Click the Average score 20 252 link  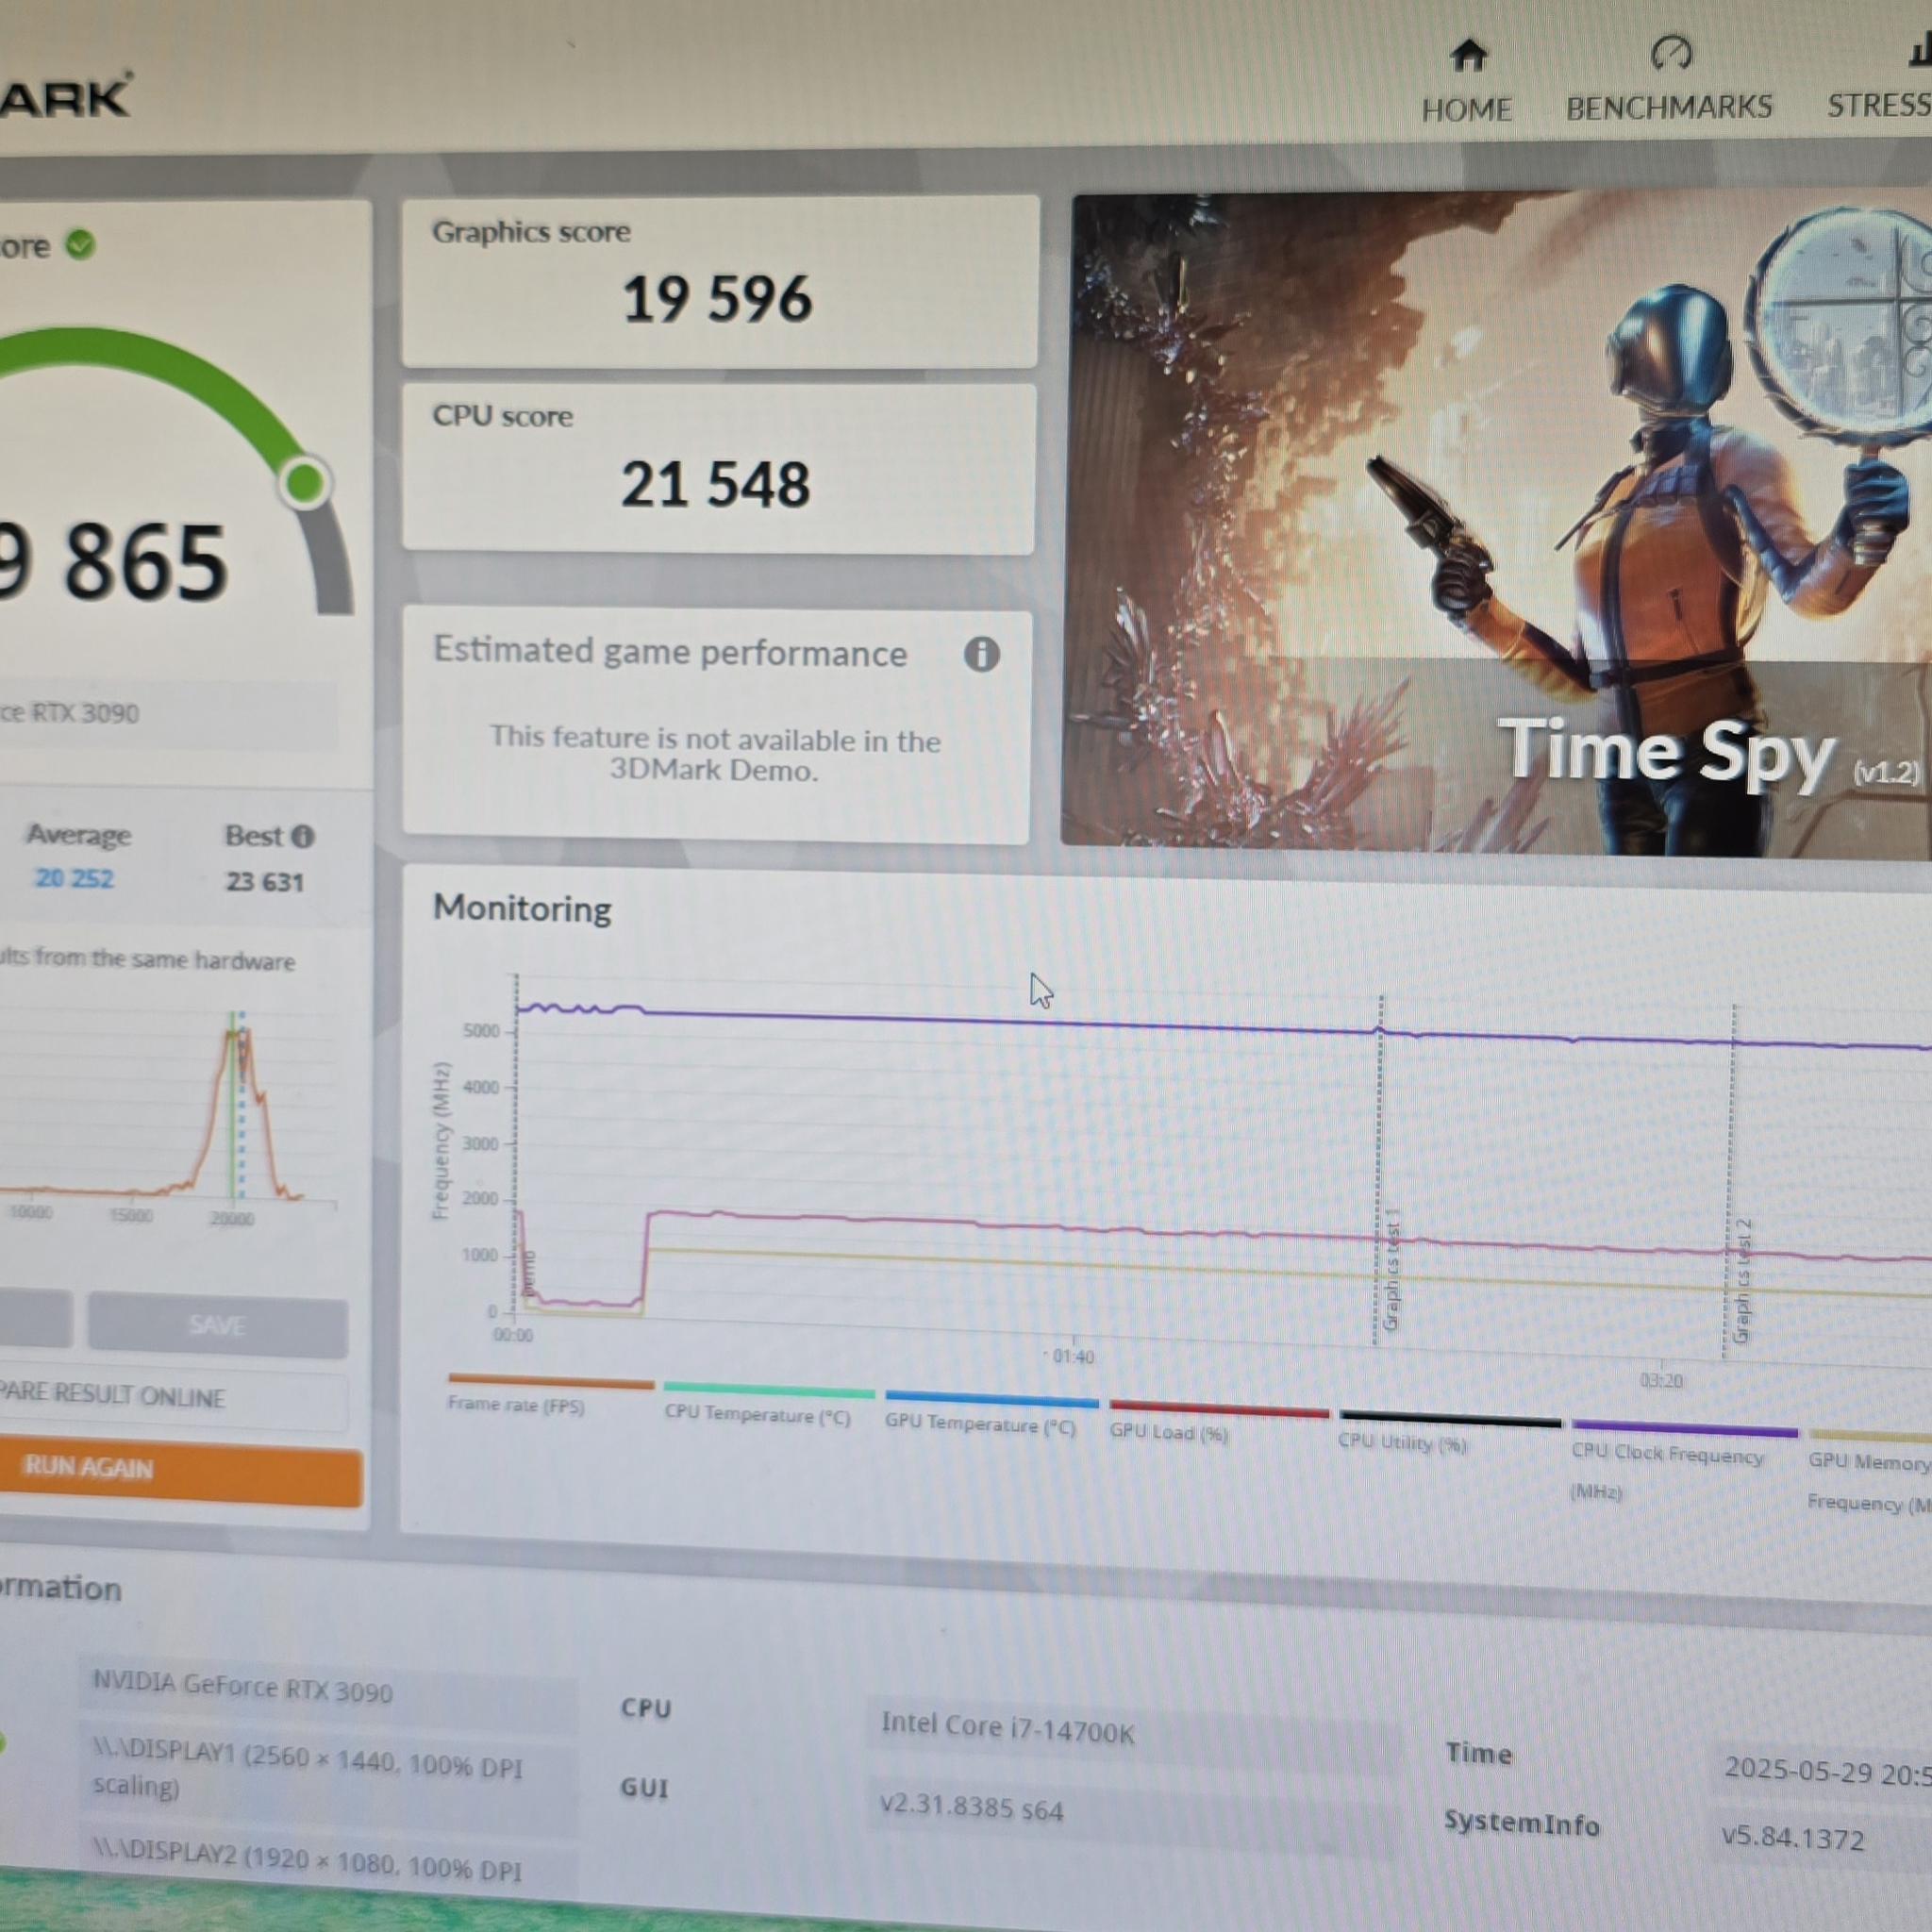tap(74, 878)
